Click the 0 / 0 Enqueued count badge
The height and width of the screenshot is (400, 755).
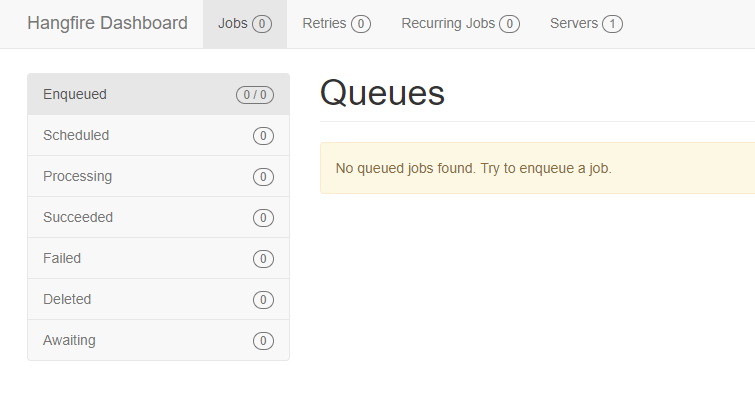click(x=255, y=95)
